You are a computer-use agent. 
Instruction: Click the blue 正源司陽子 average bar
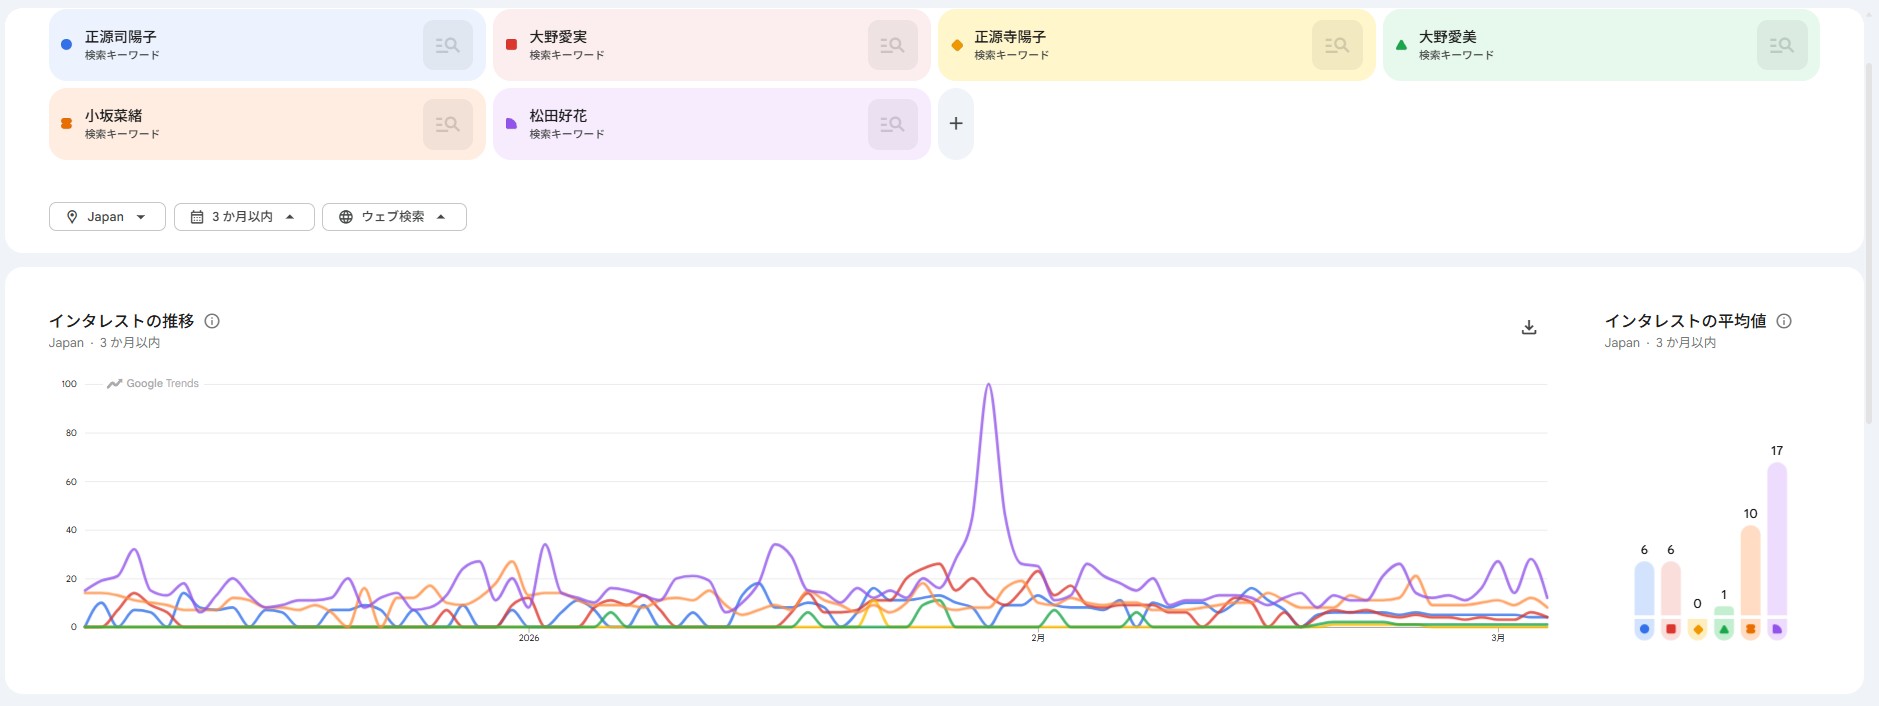[x=1644, y=588]
